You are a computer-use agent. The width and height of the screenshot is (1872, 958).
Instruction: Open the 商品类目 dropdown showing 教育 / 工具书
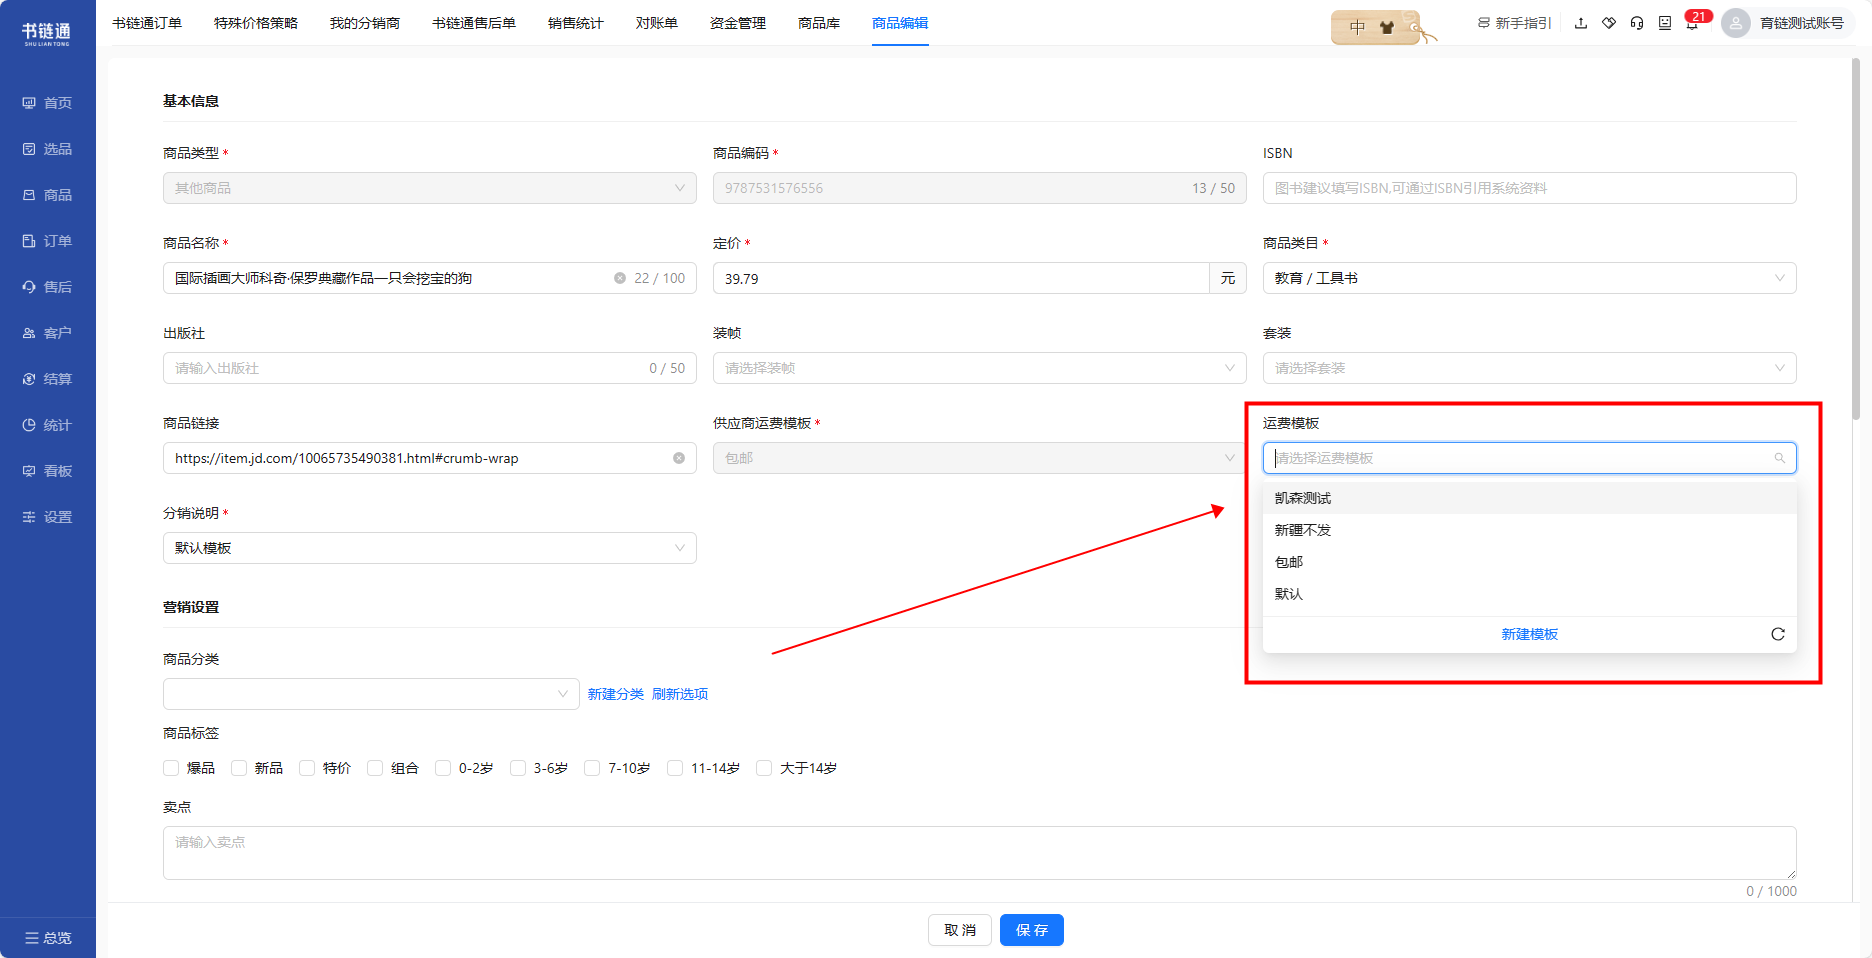click(x=1530, y=278)
